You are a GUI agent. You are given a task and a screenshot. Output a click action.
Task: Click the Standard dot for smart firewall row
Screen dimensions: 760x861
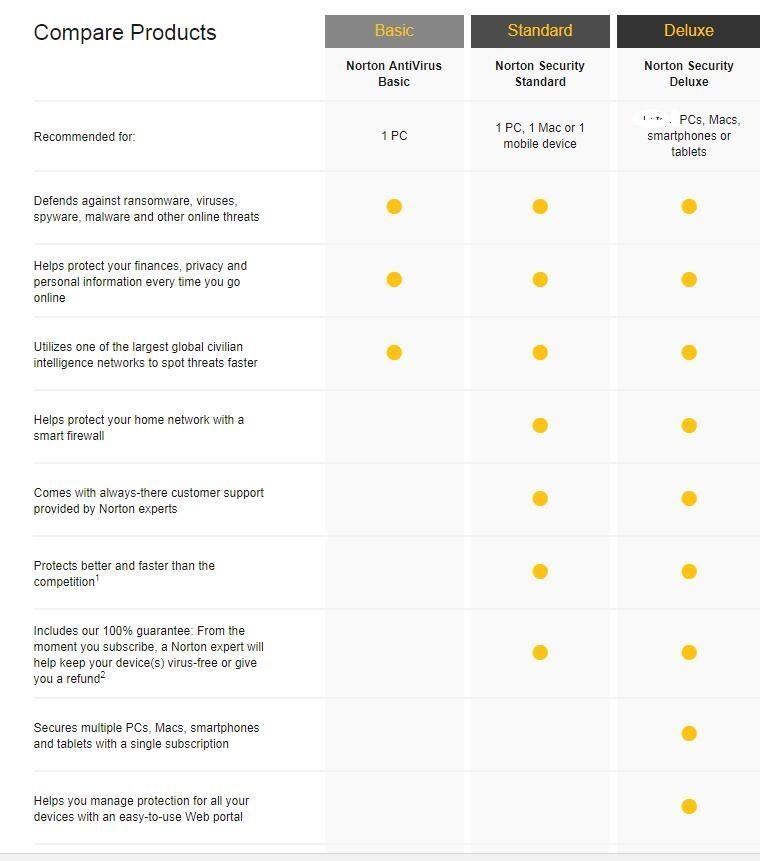540,426
